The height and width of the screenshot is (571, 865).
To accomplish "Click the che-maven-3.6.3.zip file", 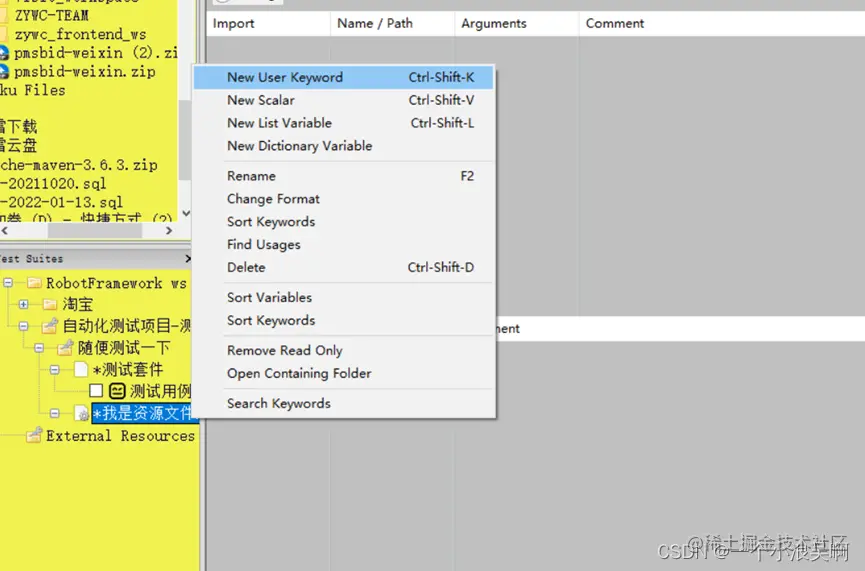I will point(79,165).
